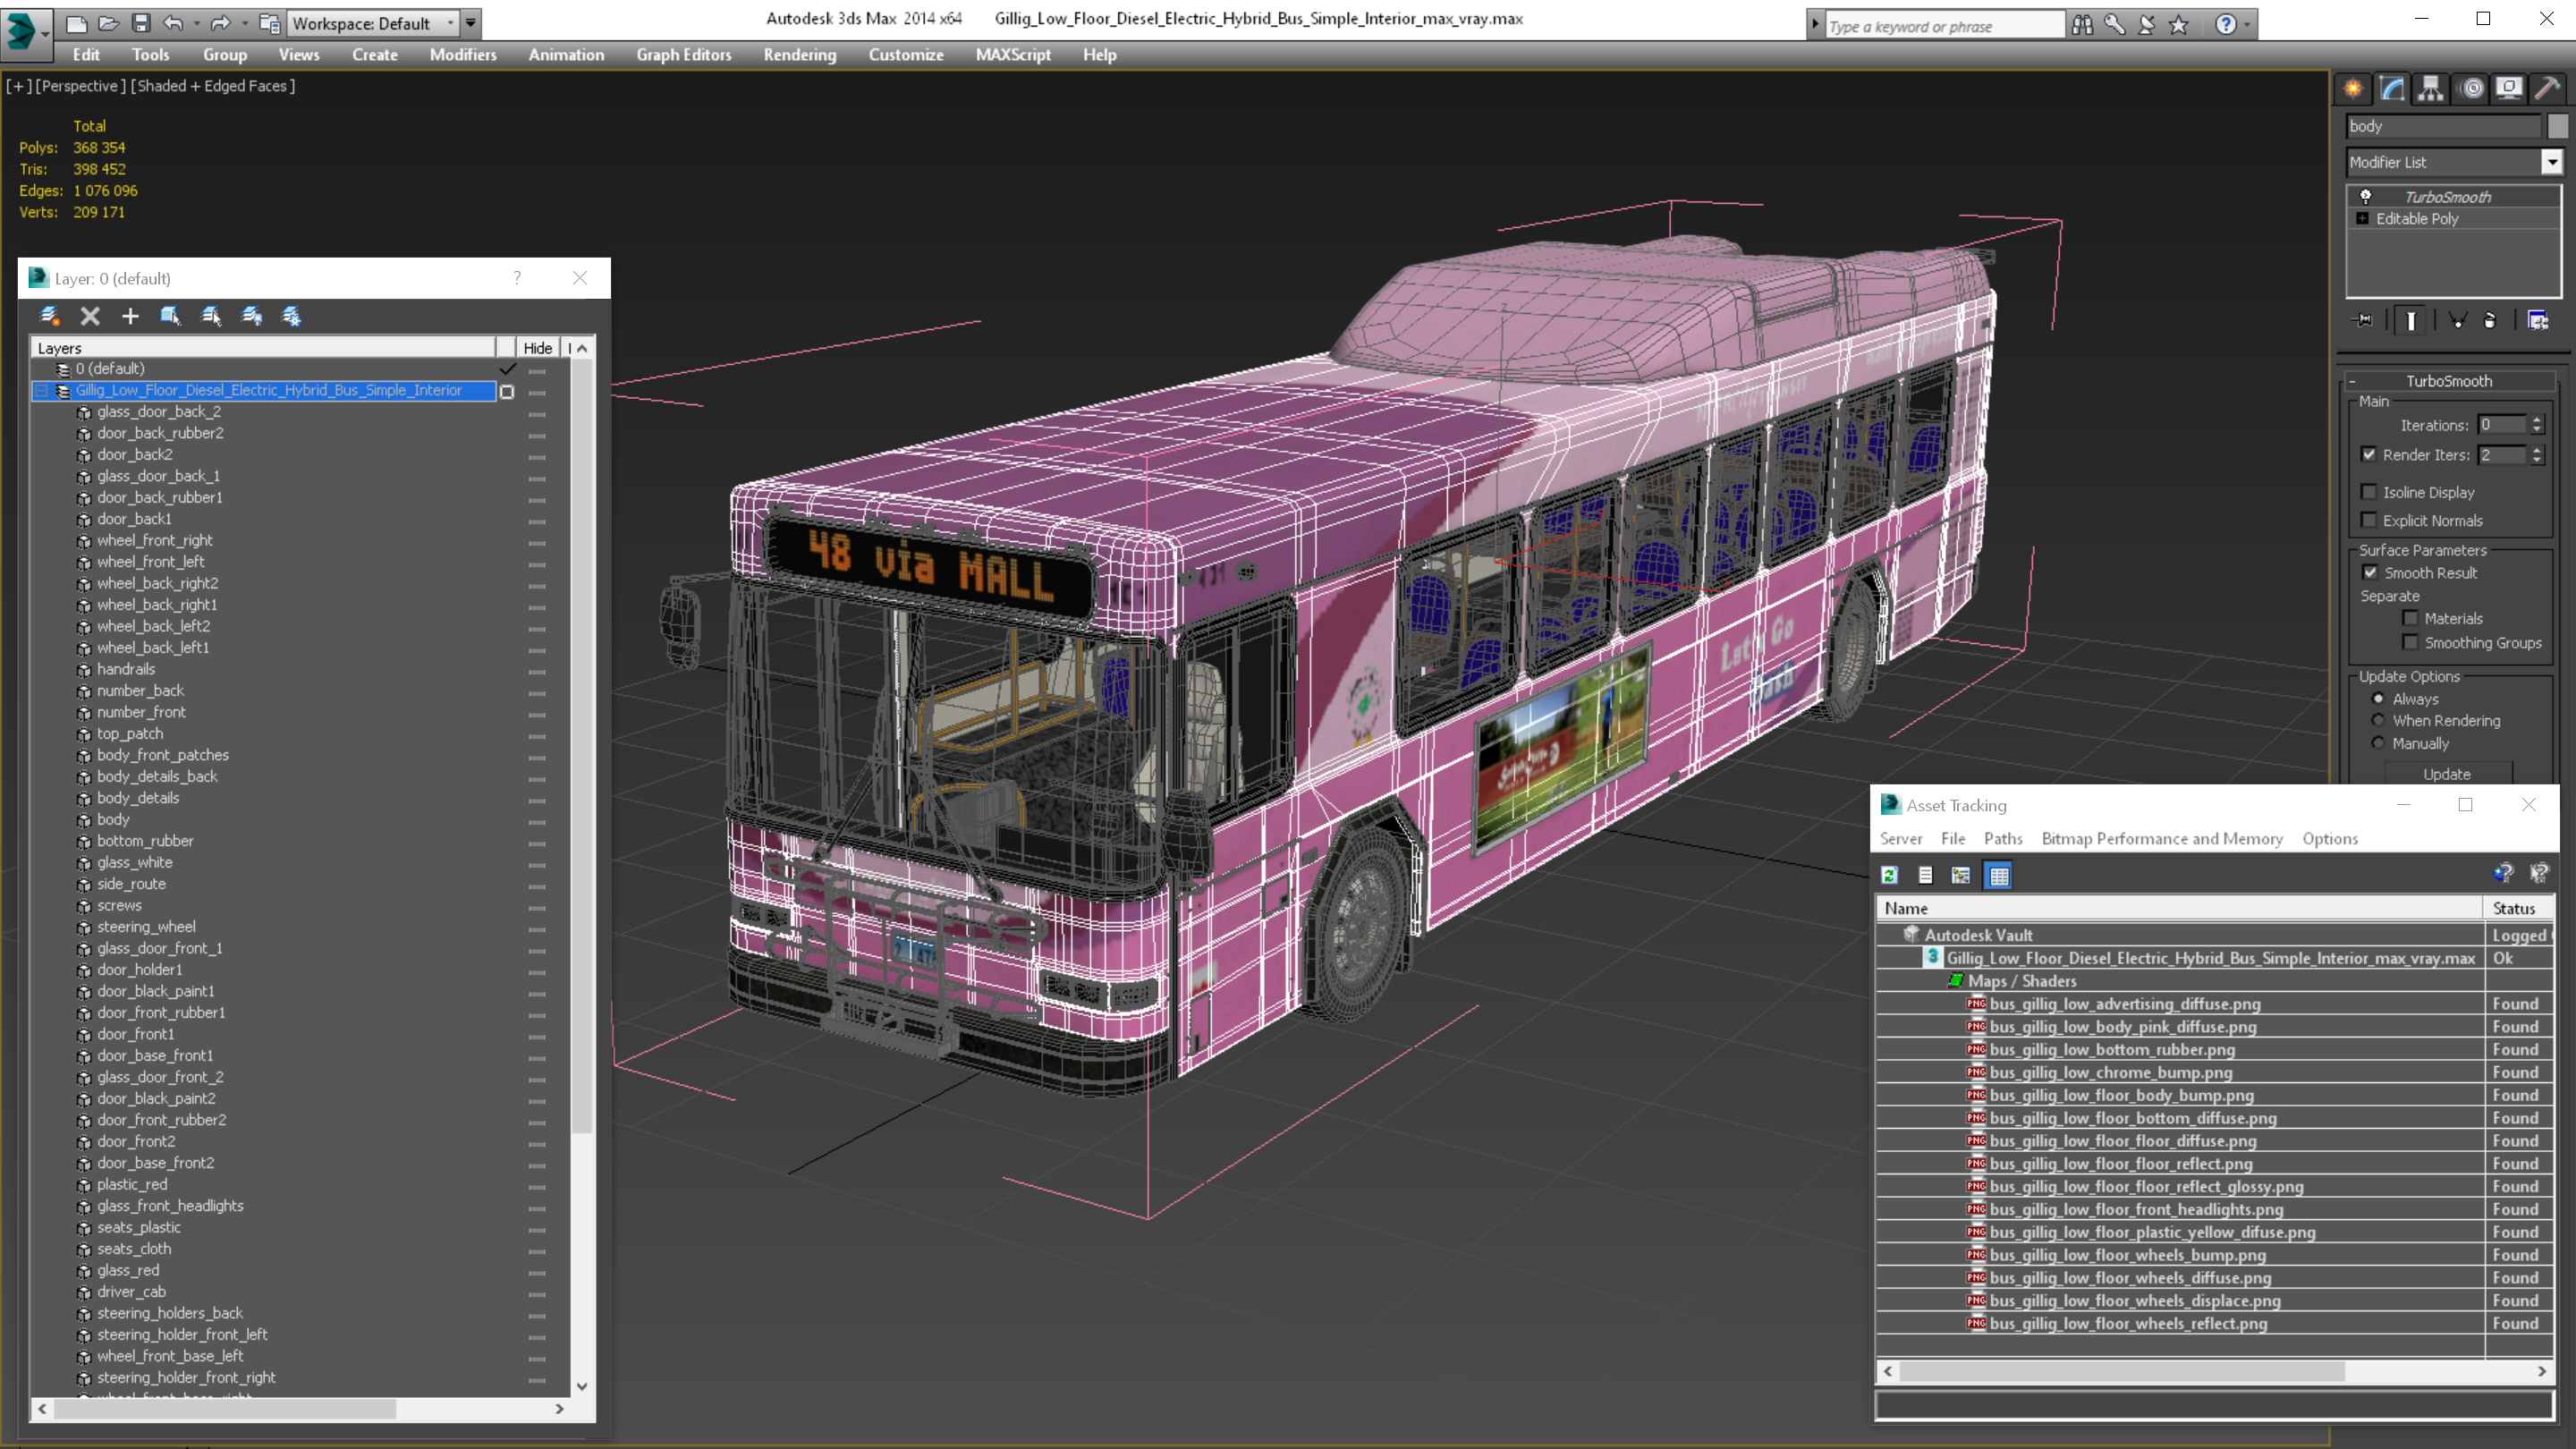Open the Hierarchy command panel tab
2576x1449 pixels.
click(x=2431, y=89)
